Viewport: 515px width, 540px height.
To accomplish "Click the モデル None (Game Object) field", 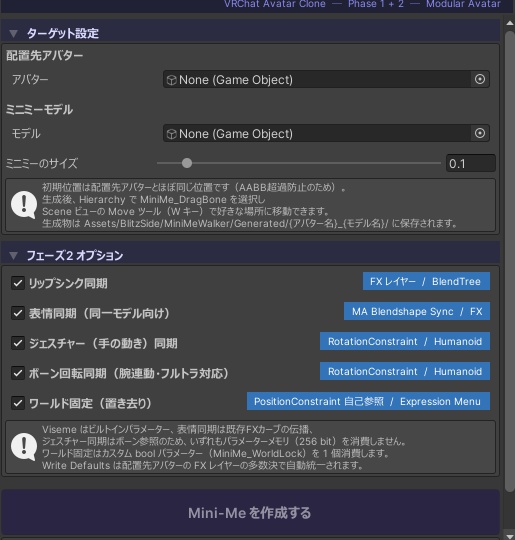I will coord(326,134).
